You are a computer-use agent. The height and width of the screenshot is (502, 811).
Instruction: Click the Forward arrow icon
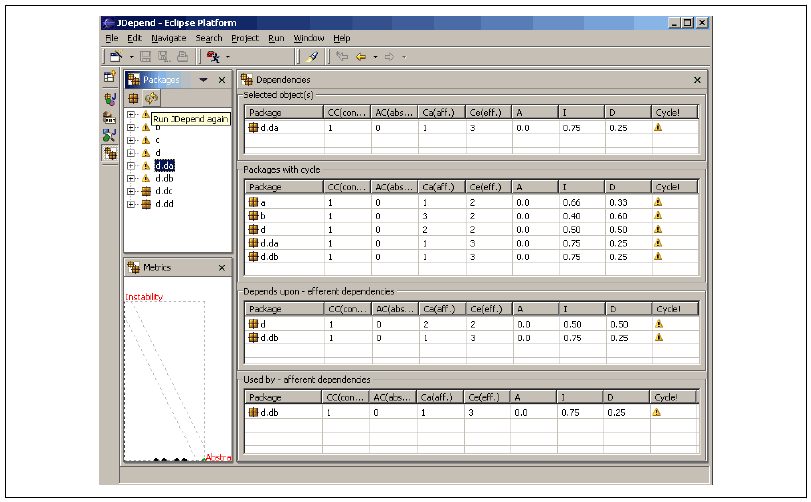(389, 57)
